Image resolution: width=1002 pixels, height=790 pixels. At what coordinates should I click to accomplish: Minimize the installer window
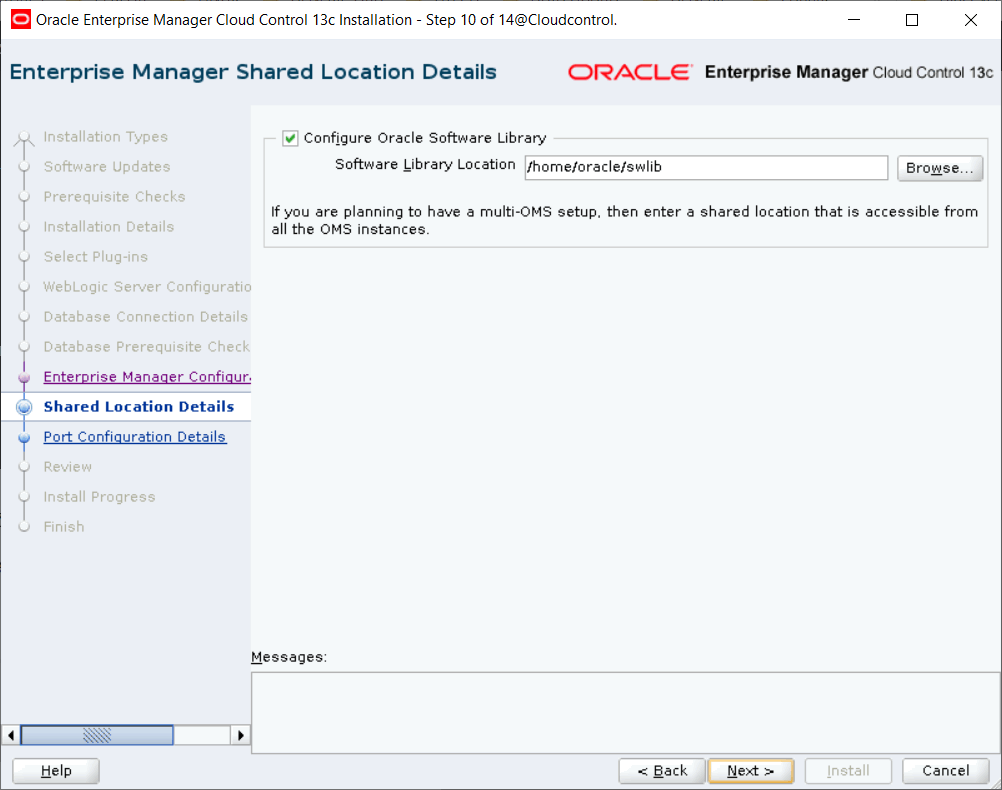pyautogui.click(x=854, y=20)
